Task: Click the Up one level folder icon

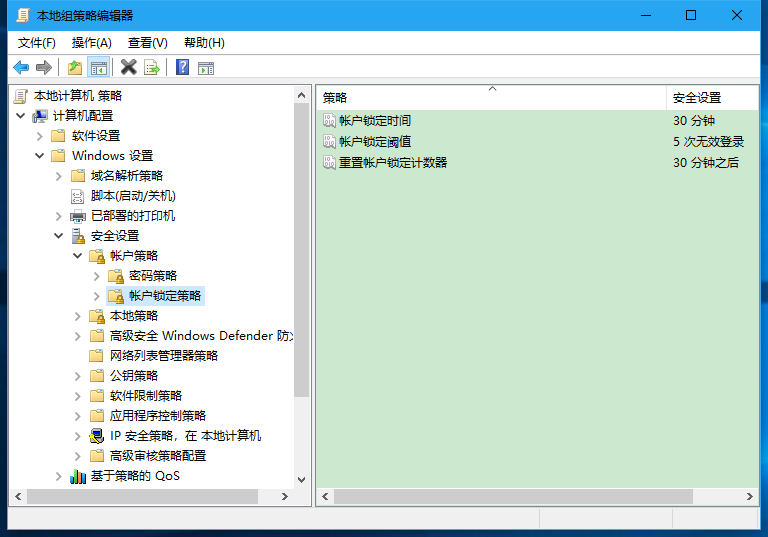Action: 75,67
